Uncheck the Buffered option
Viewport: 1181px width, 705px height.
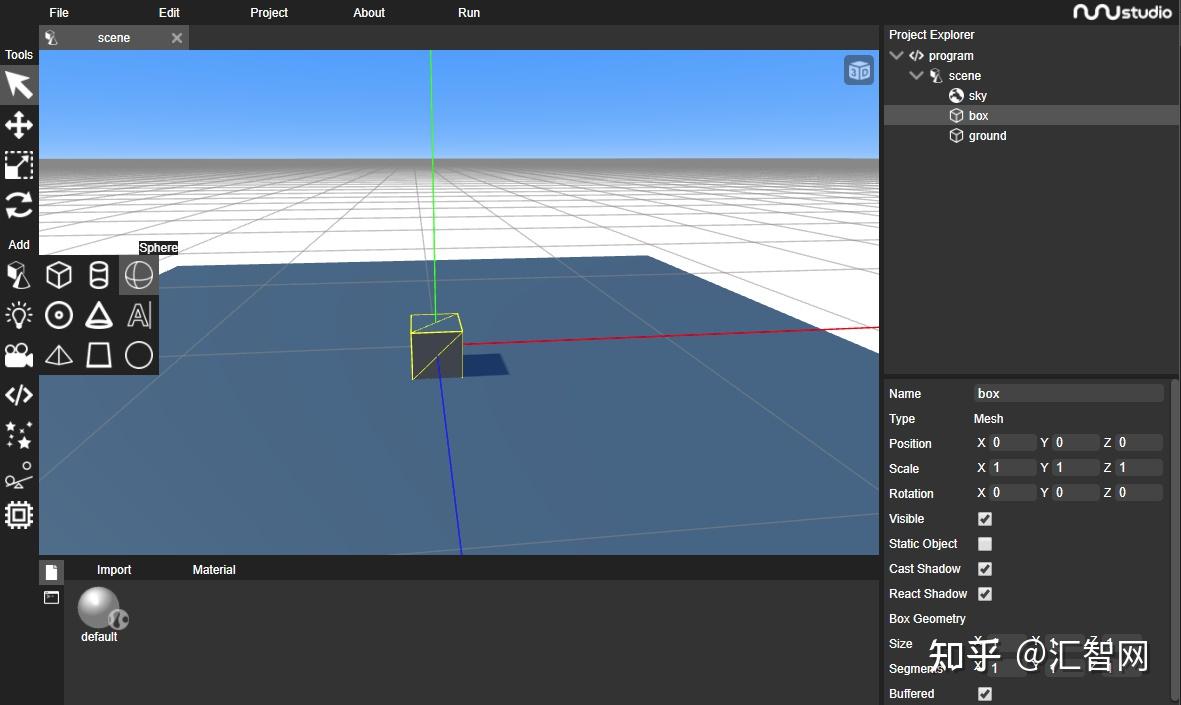[x=985, y=693]
